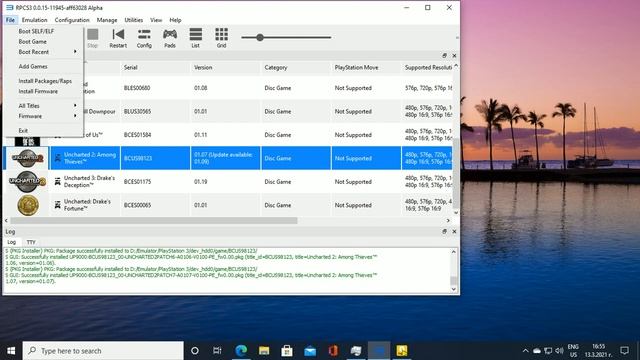
Task: Click scroll right arrow of game list
Action: click(448, 220)
